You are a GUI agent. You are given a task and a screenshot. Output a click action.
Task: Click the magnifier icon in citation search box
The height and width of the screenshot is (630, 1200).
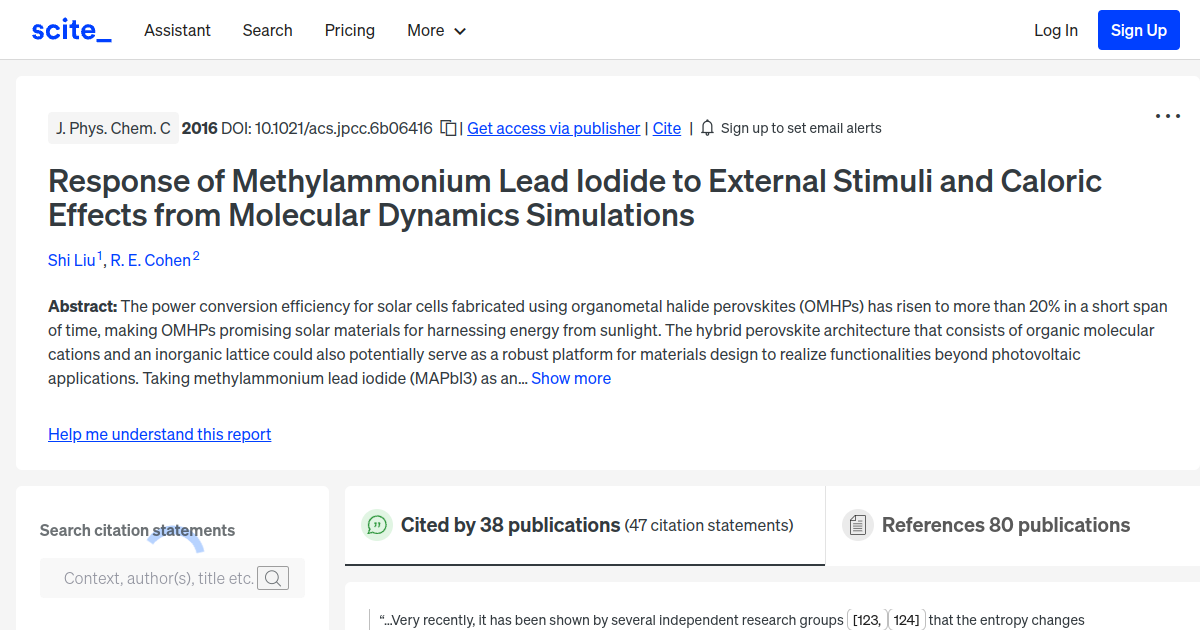click(273, 578)
